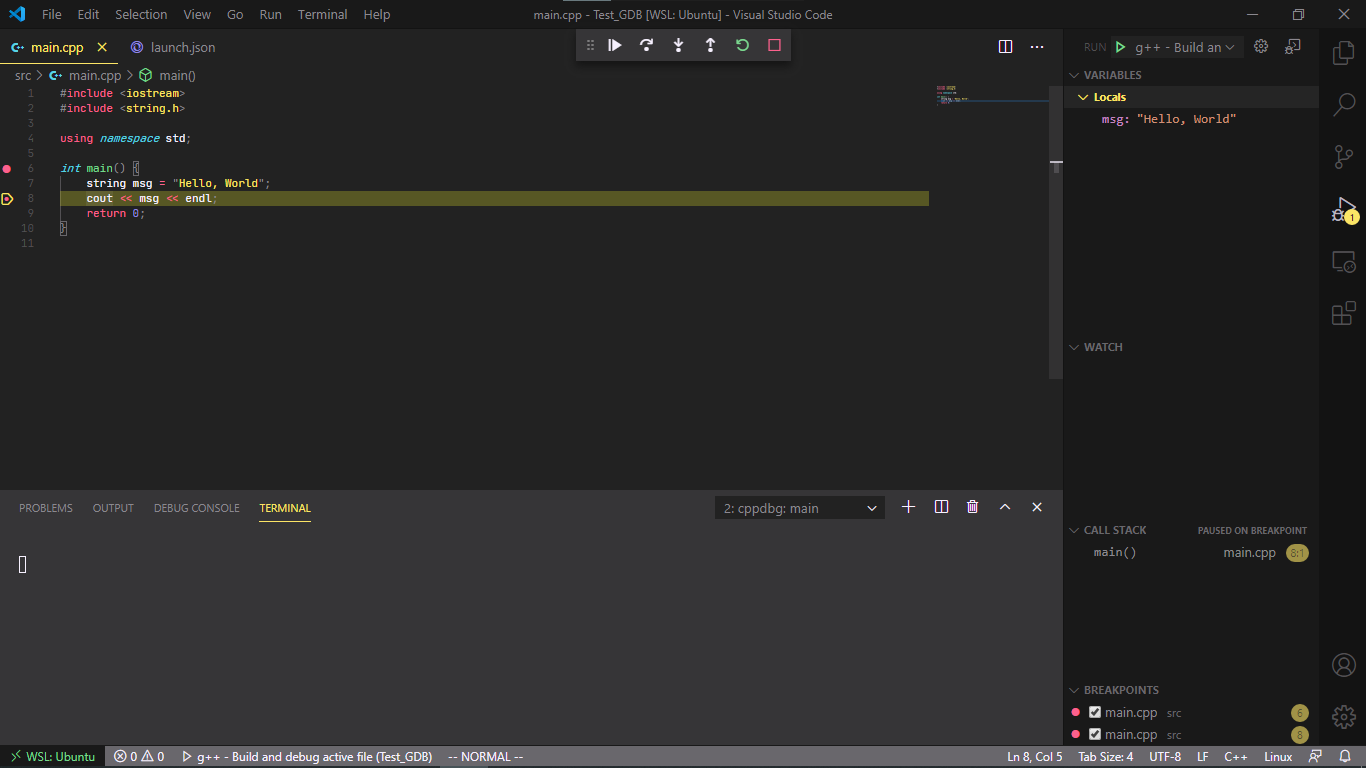
Task: Disable the breakpoint dot on line 6
Action: tap(7, 168)
